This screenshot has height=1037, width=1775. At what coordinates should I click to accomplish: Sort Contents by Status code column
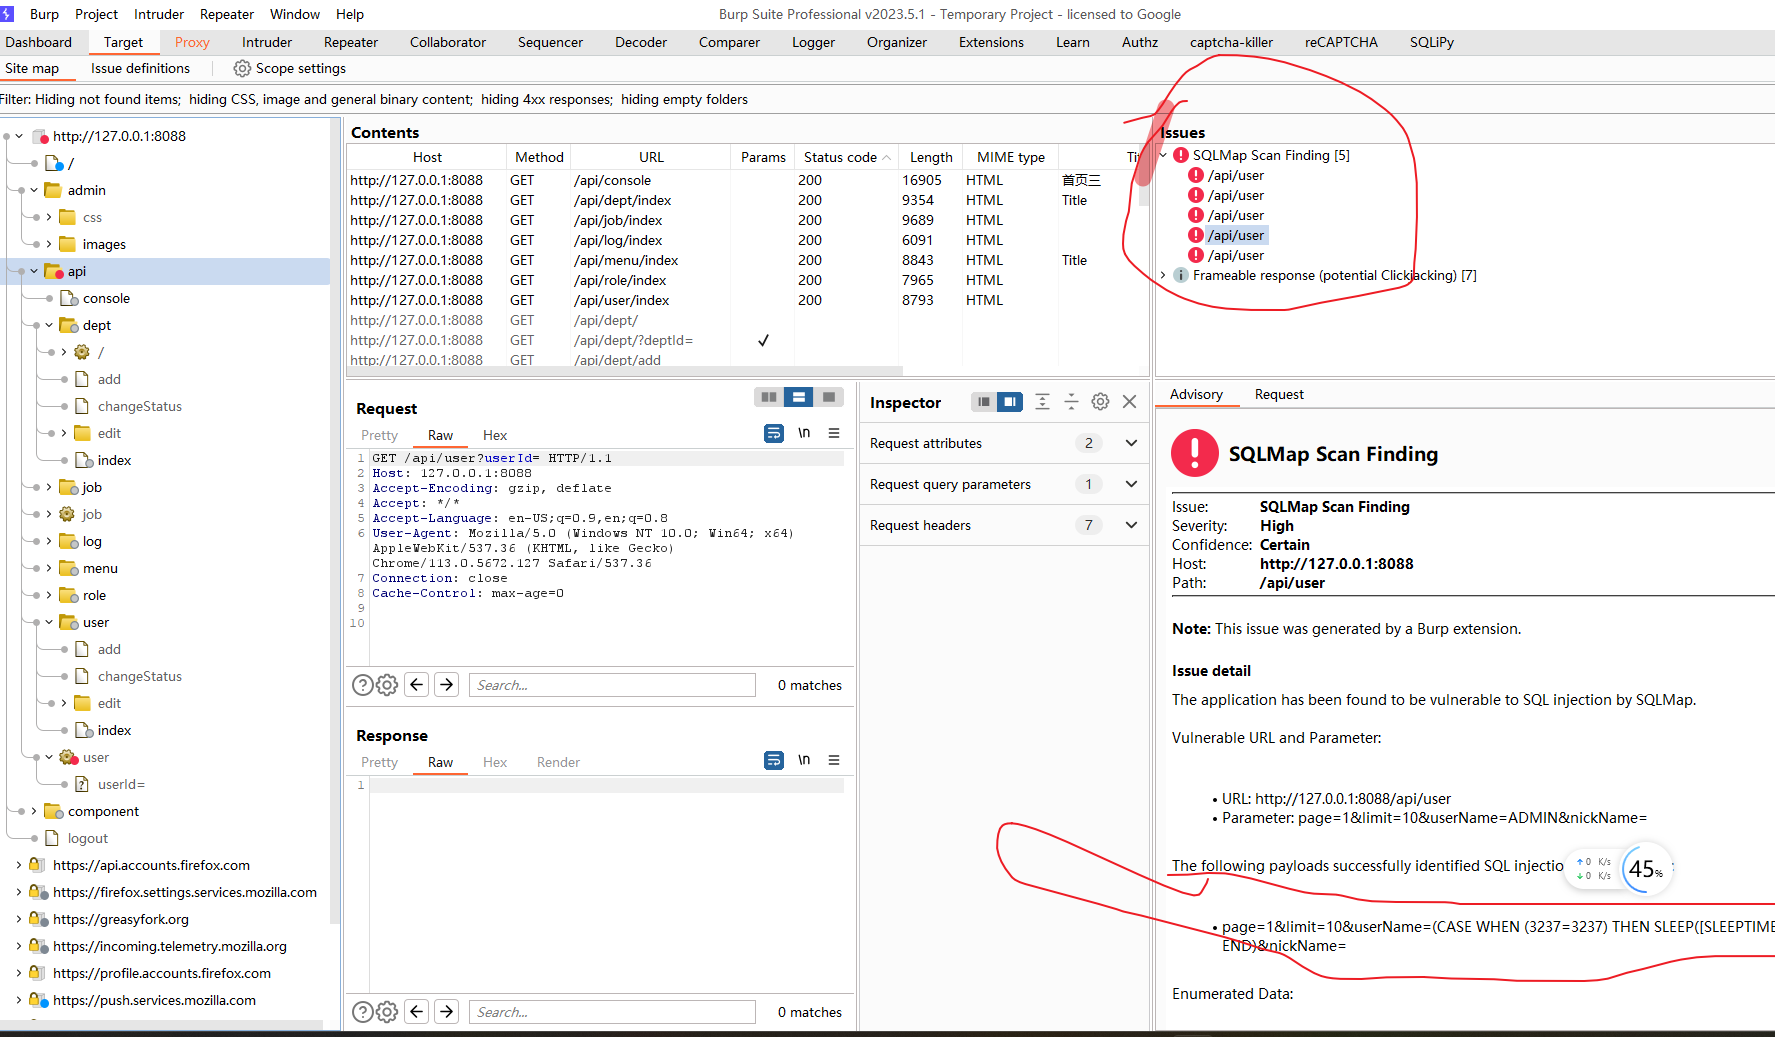[x=846, y=157]
